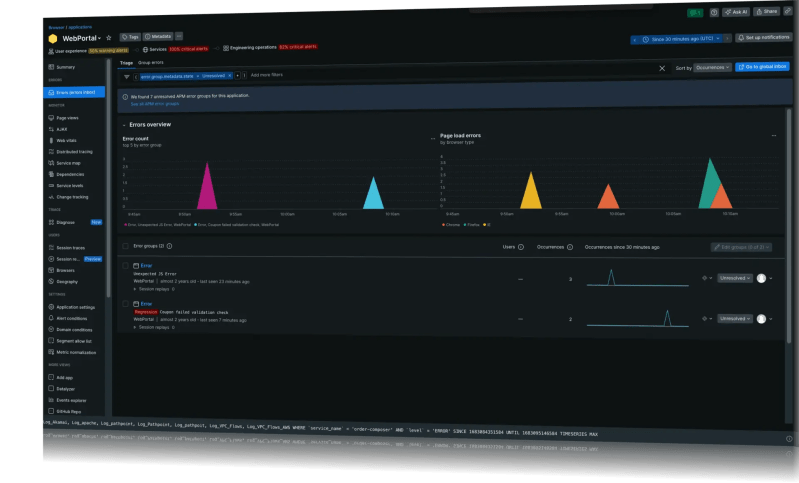Select all Error groups checkbox
This screenshot has width=799, height=483.
125,246
